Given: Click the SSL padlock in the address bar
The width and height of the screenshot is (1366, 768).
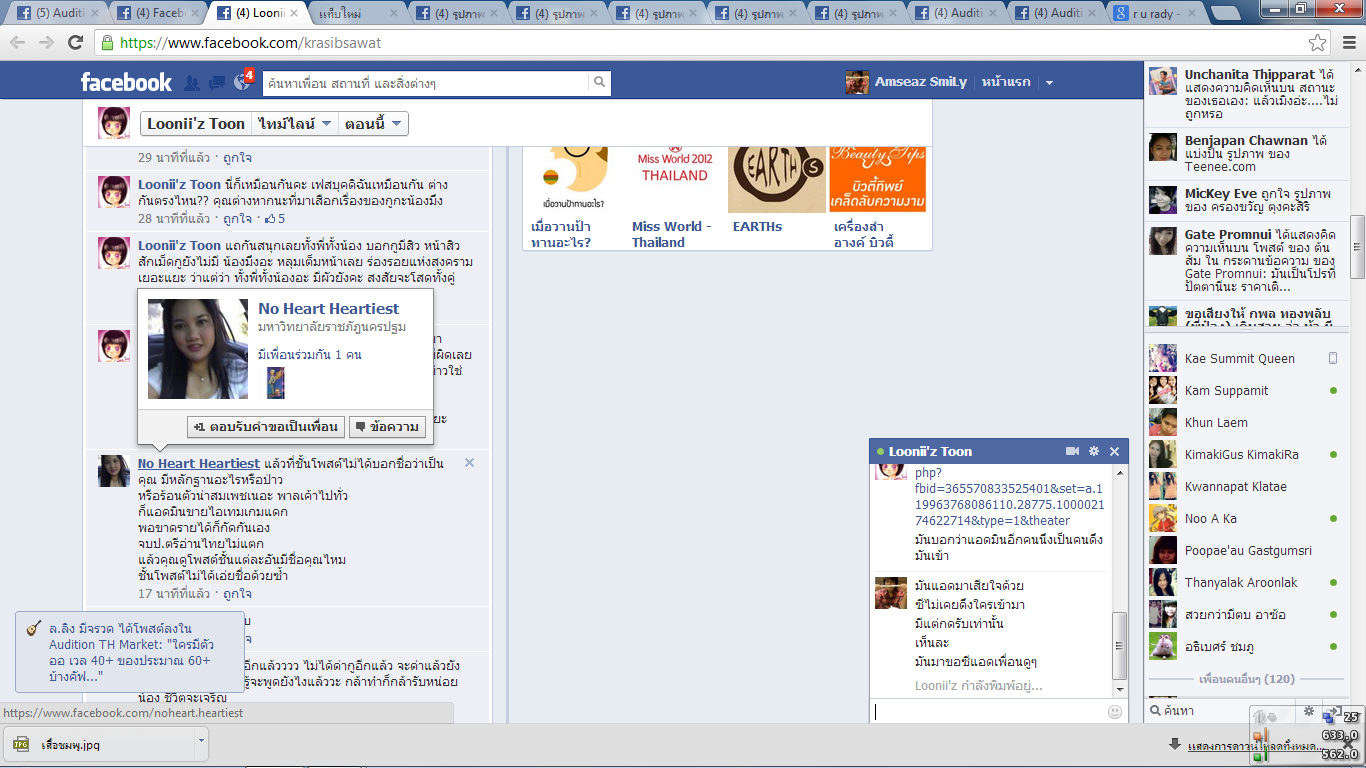Looking at the screenshot, I should point(107,43).
